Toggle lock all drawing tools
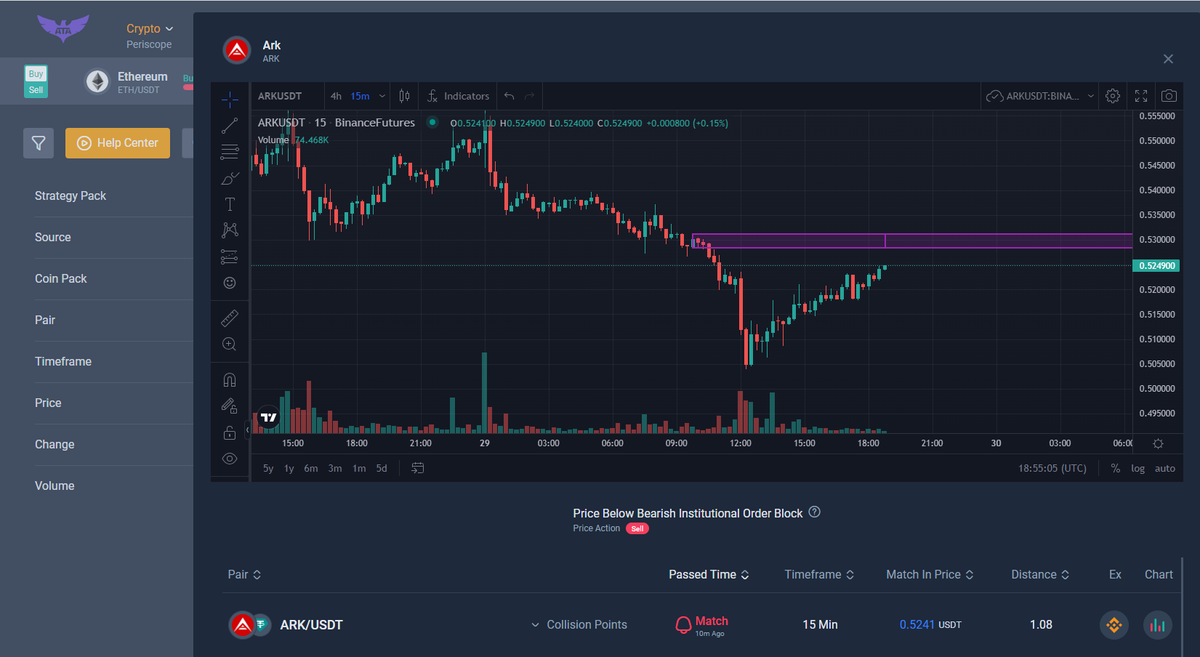The width and height of the screenshot is (1200, 657). tap(230, 433)
